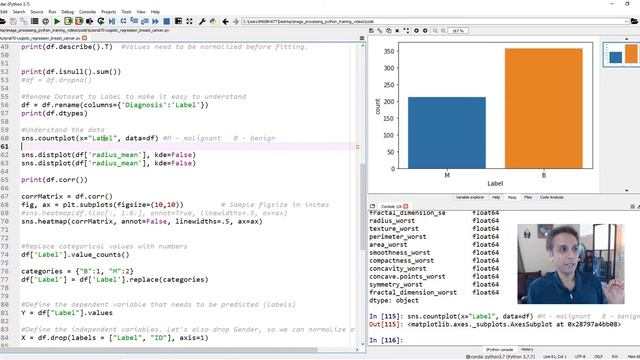This screenshot has height=360, width=640.
Task: Run selection or current line icon
Action: pos(89,21)
